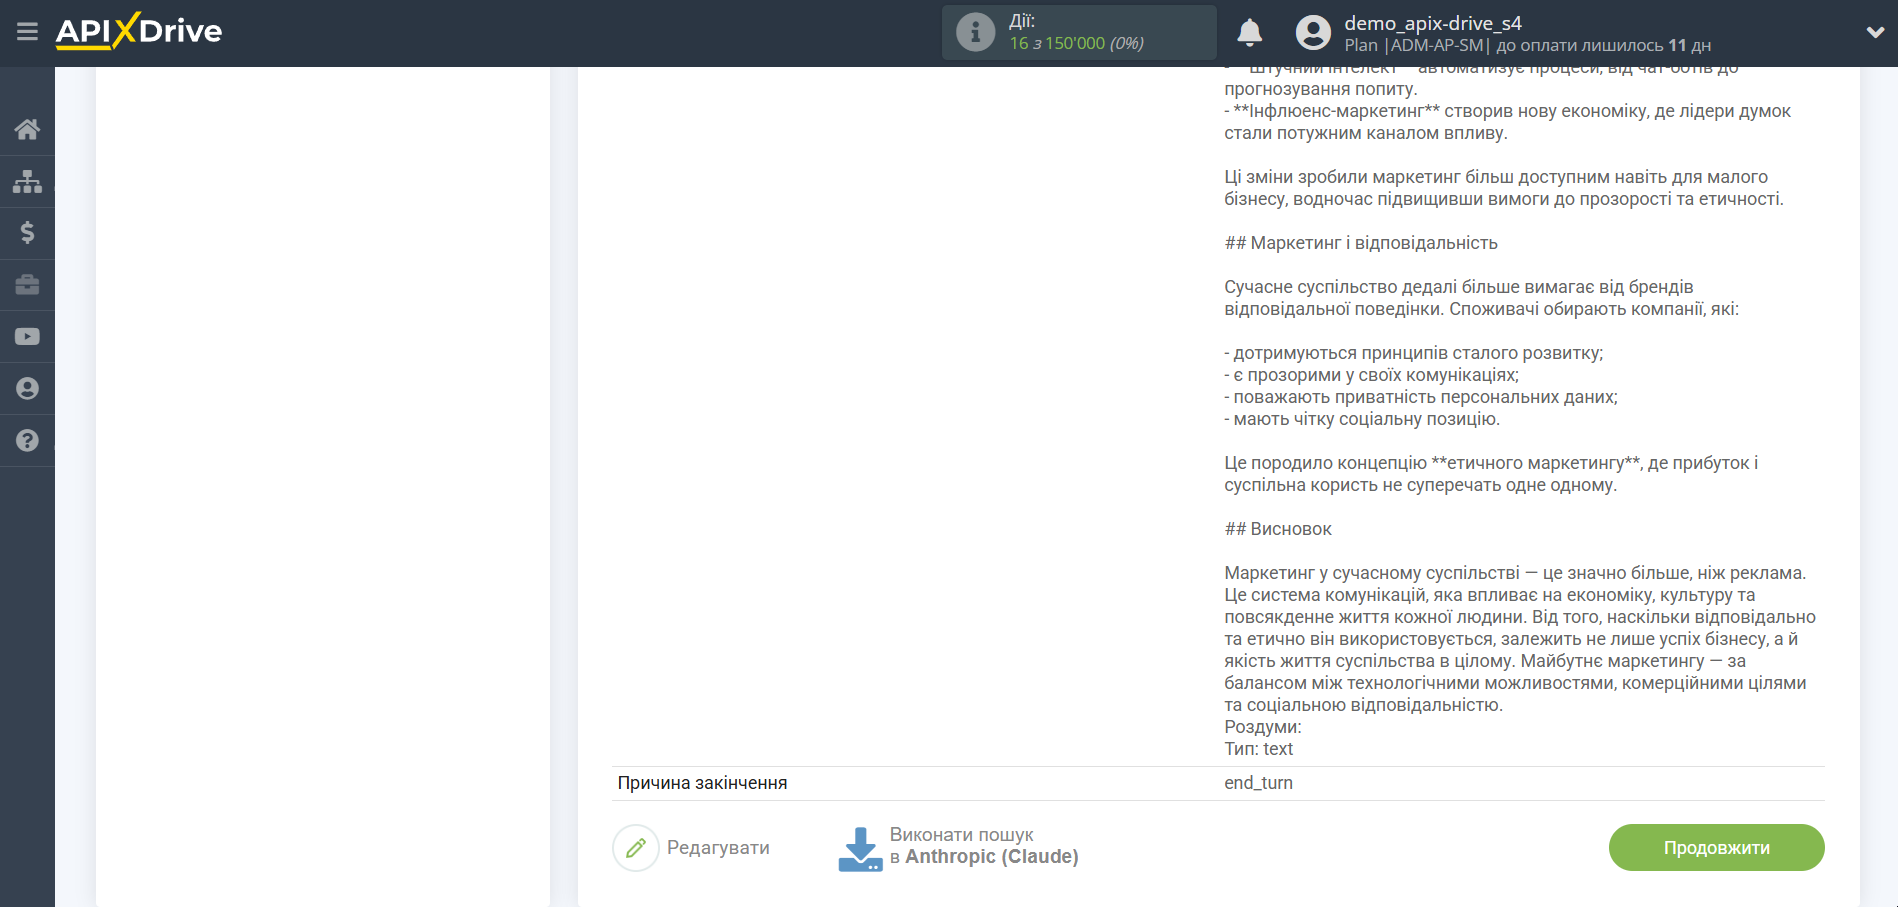Open profile icon in sidebar

point(27,389)
